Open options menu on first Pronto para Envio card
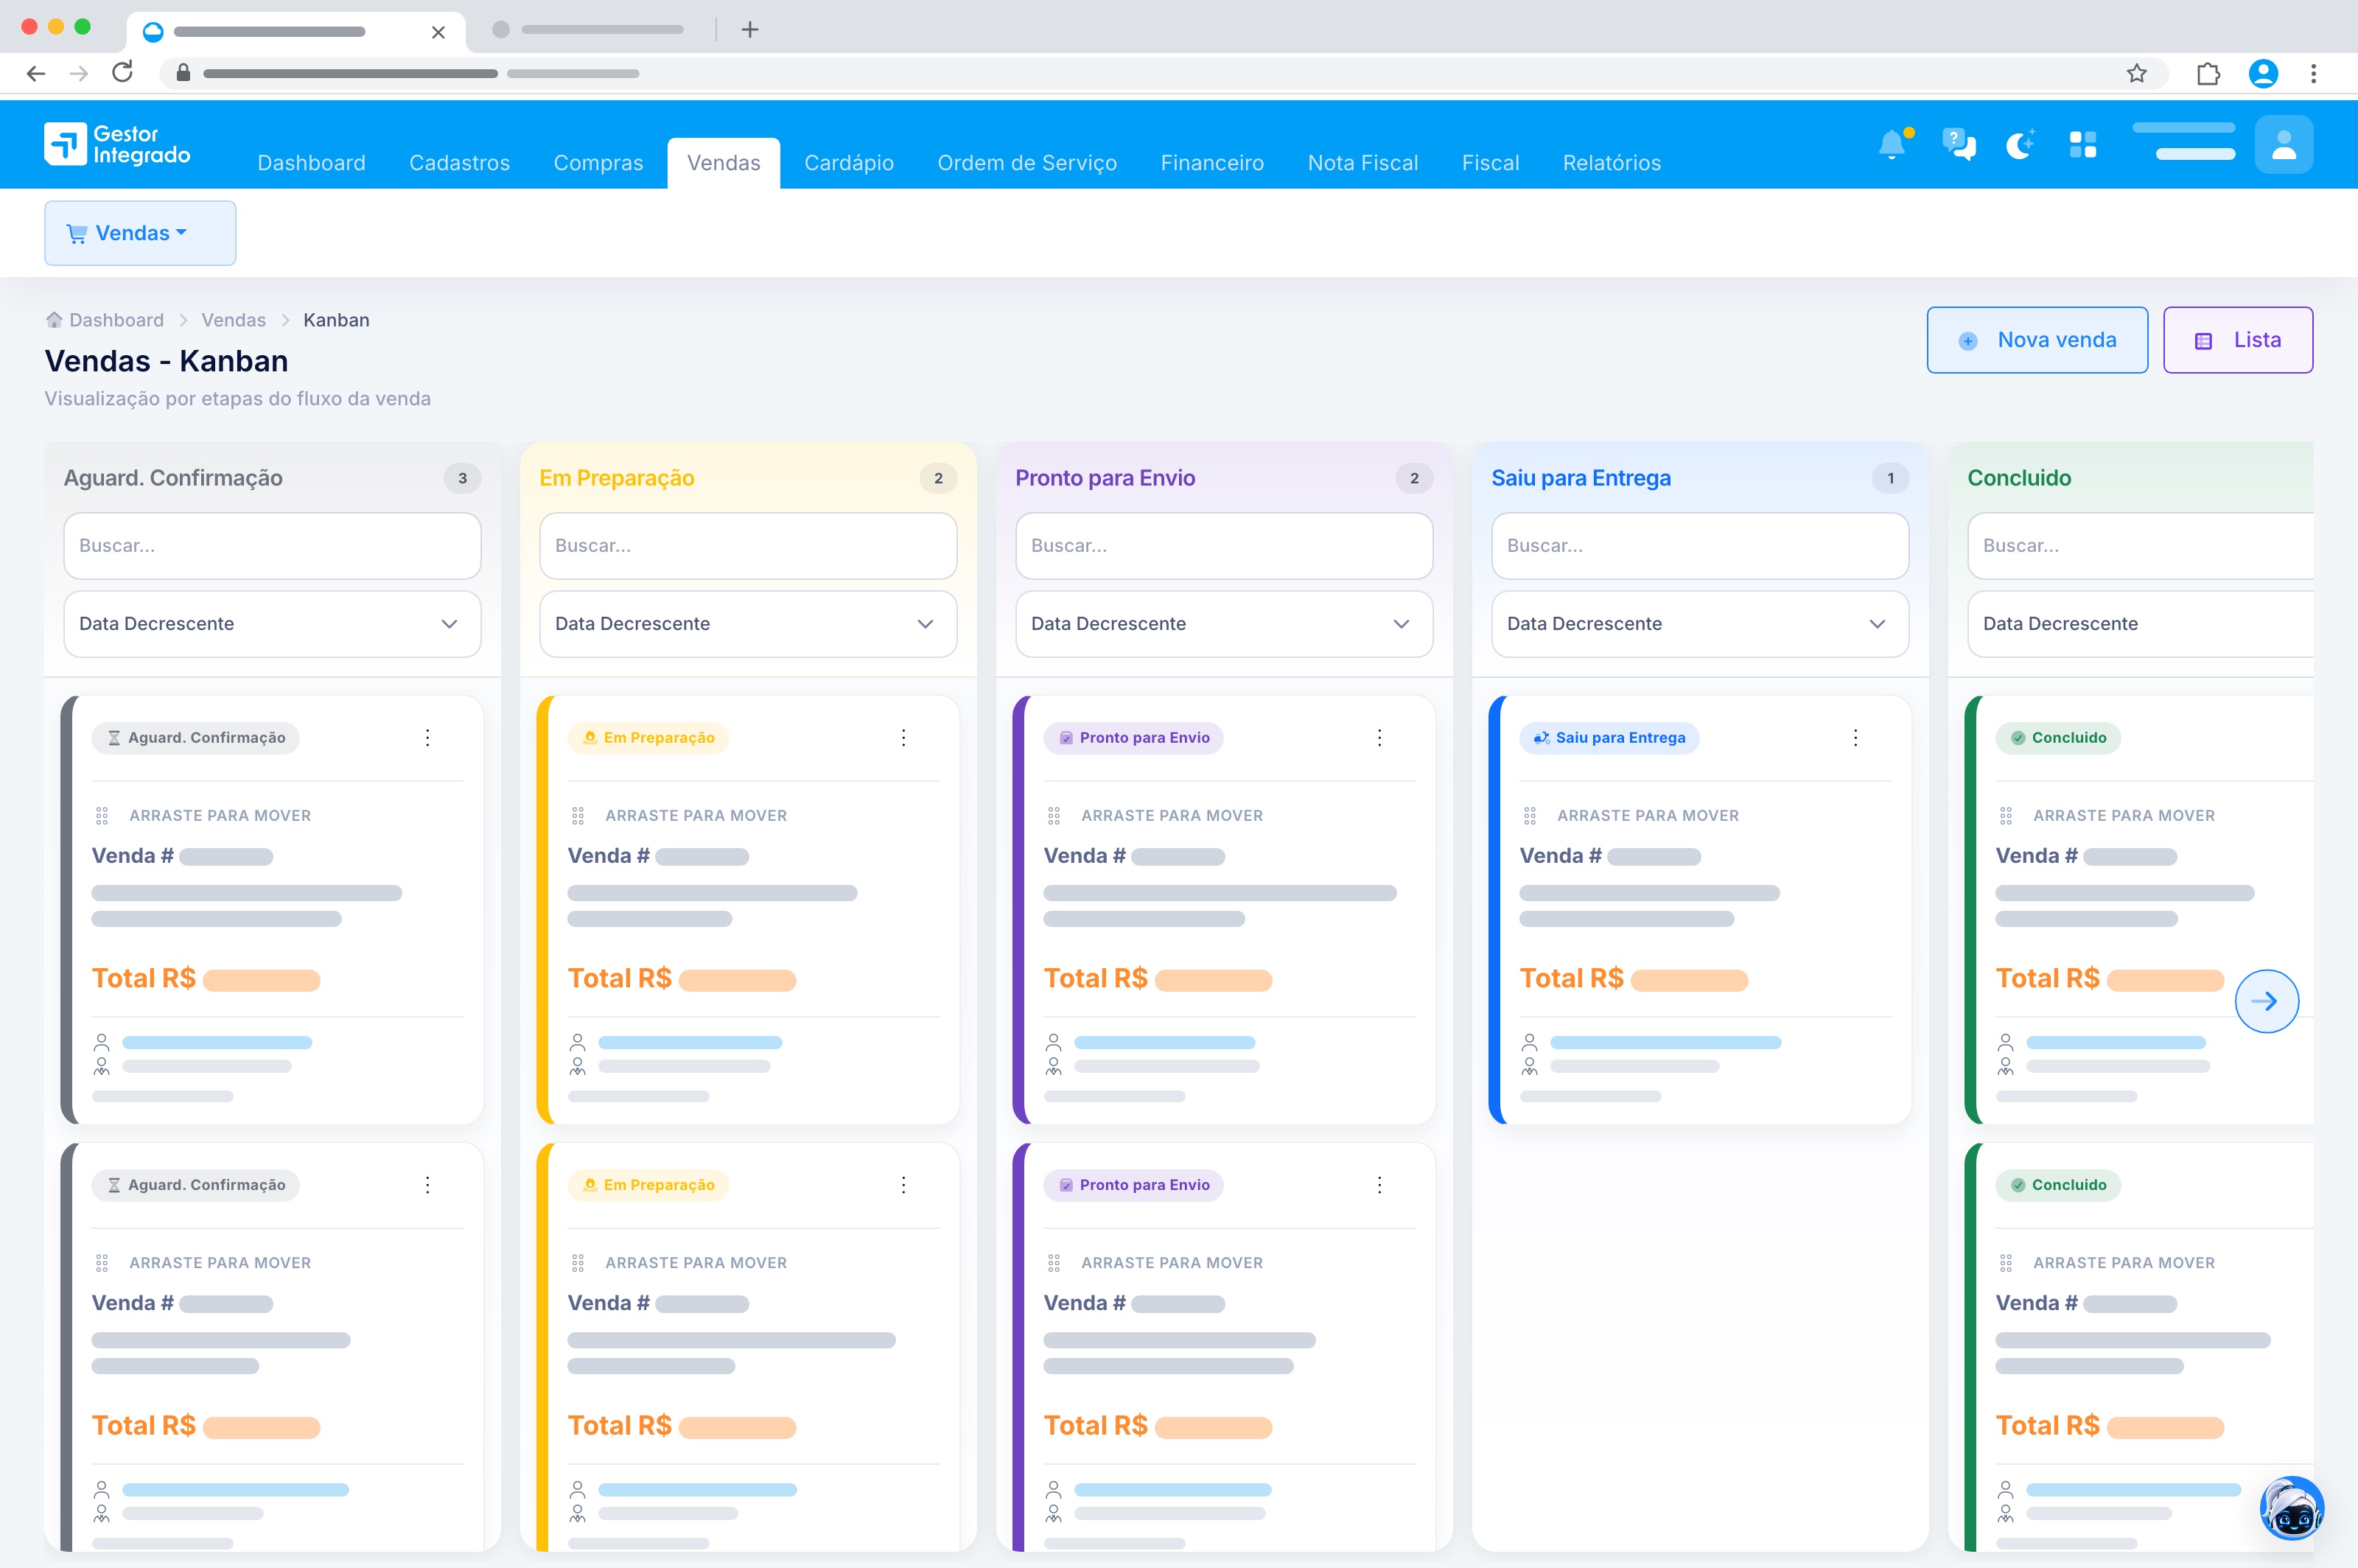 1380,738
